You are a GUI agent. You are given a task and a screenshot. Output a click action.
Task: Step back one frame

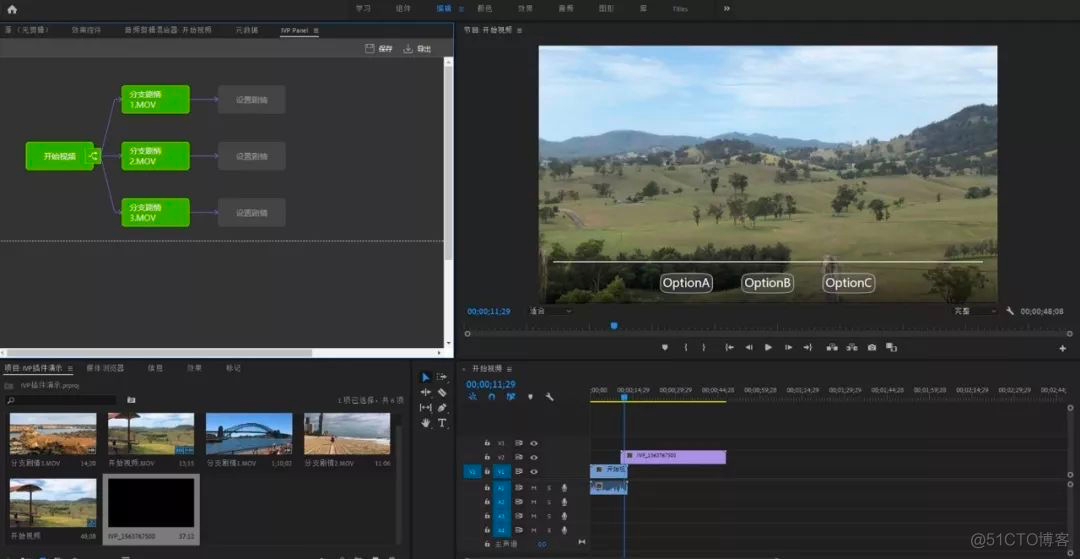coord(749,347)
